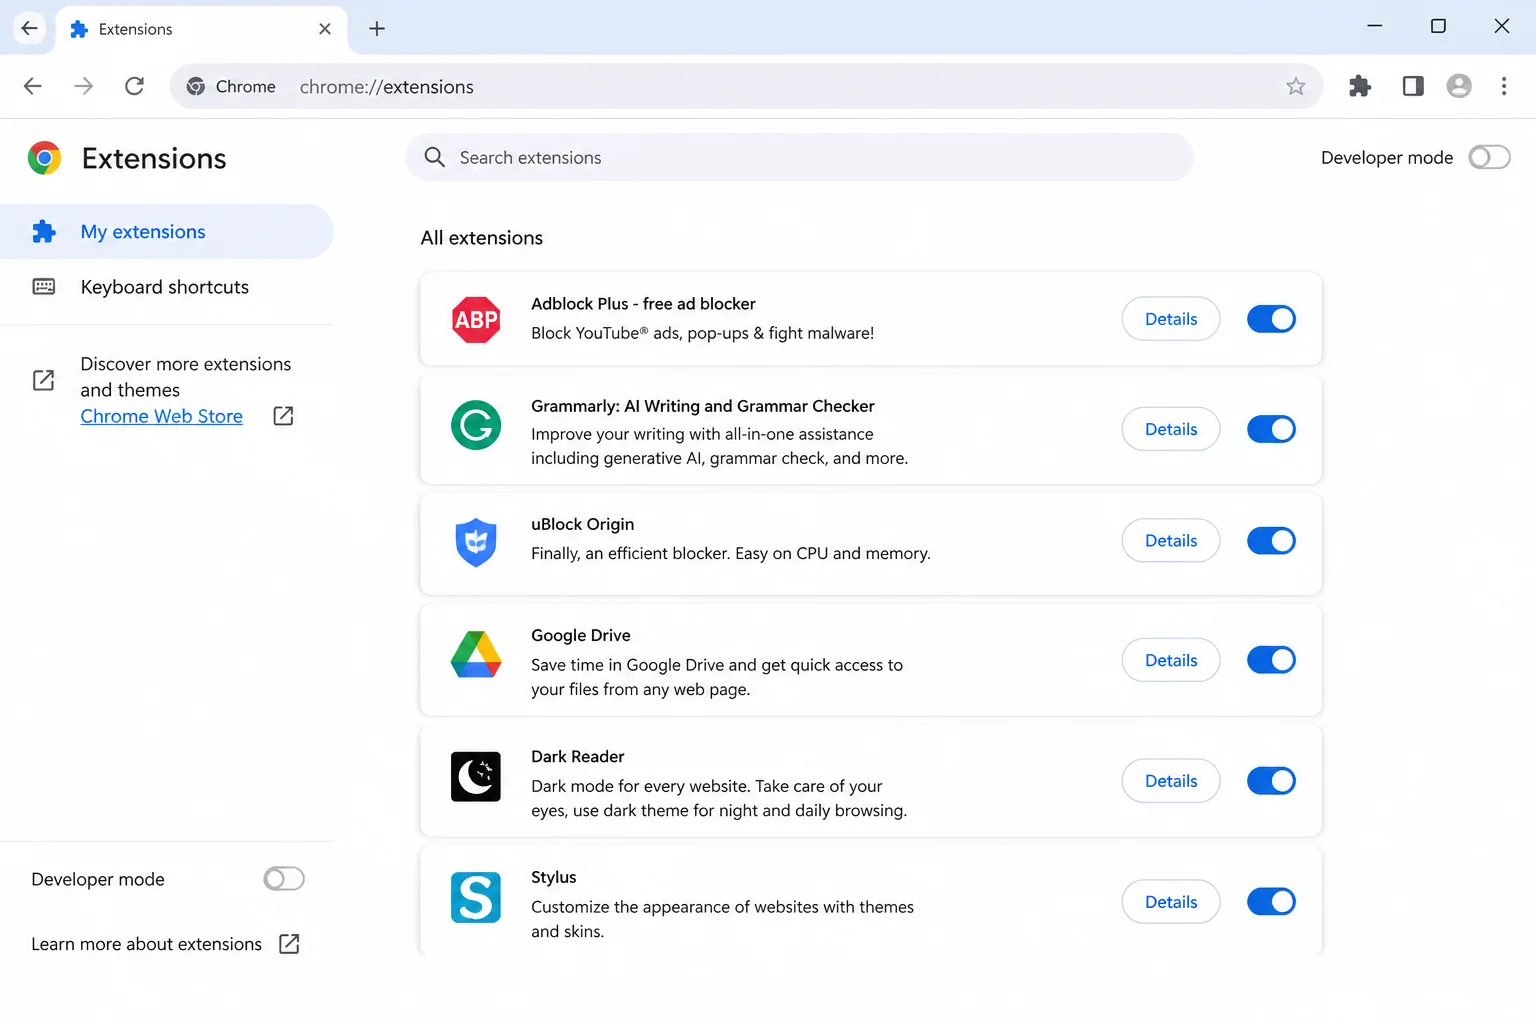Screen dimensions: 1536x1024
Task: View Details for uBlock Origin
Action: [1171, 541]
